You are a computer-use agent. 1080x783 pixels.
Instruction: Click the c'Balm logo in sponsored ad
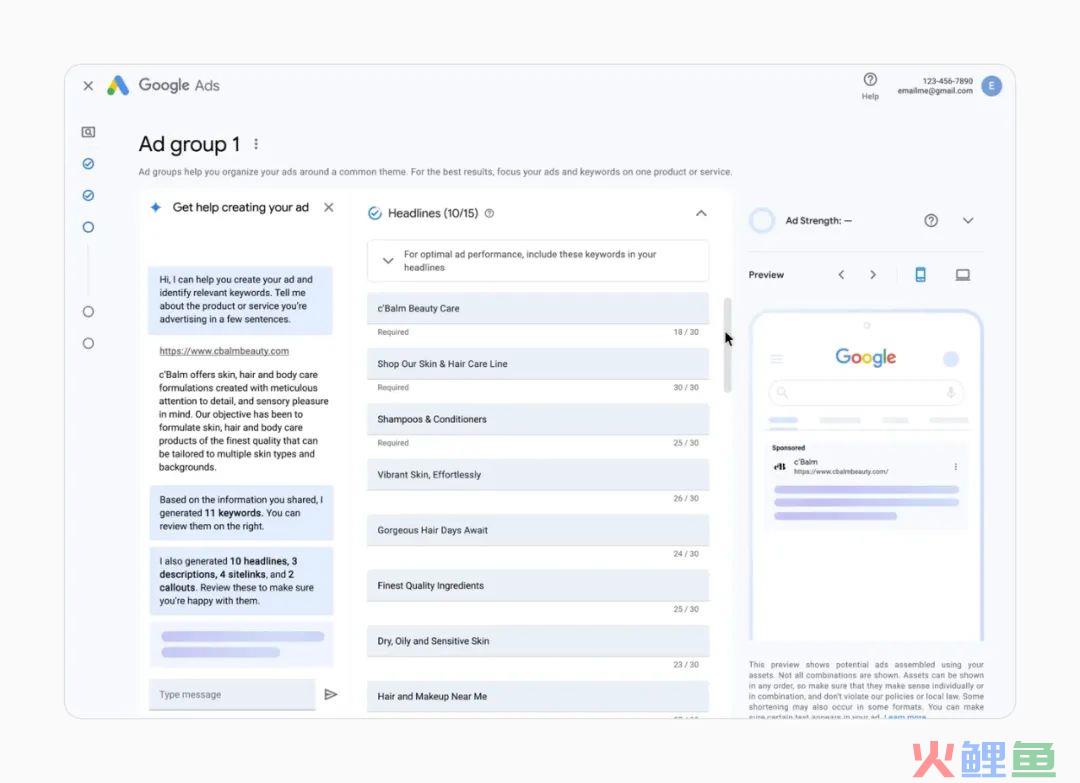click(780, 467)
